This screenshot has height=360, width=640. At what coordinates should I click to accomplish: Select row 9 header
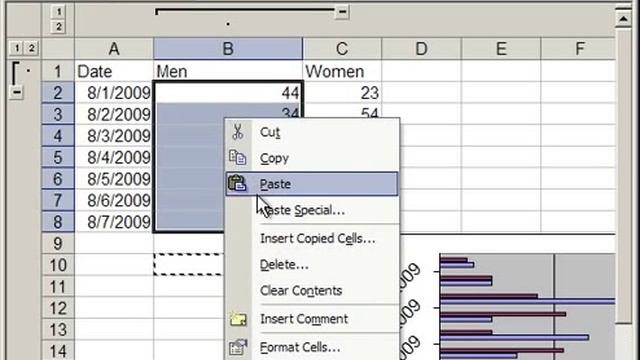coord(58,243)
